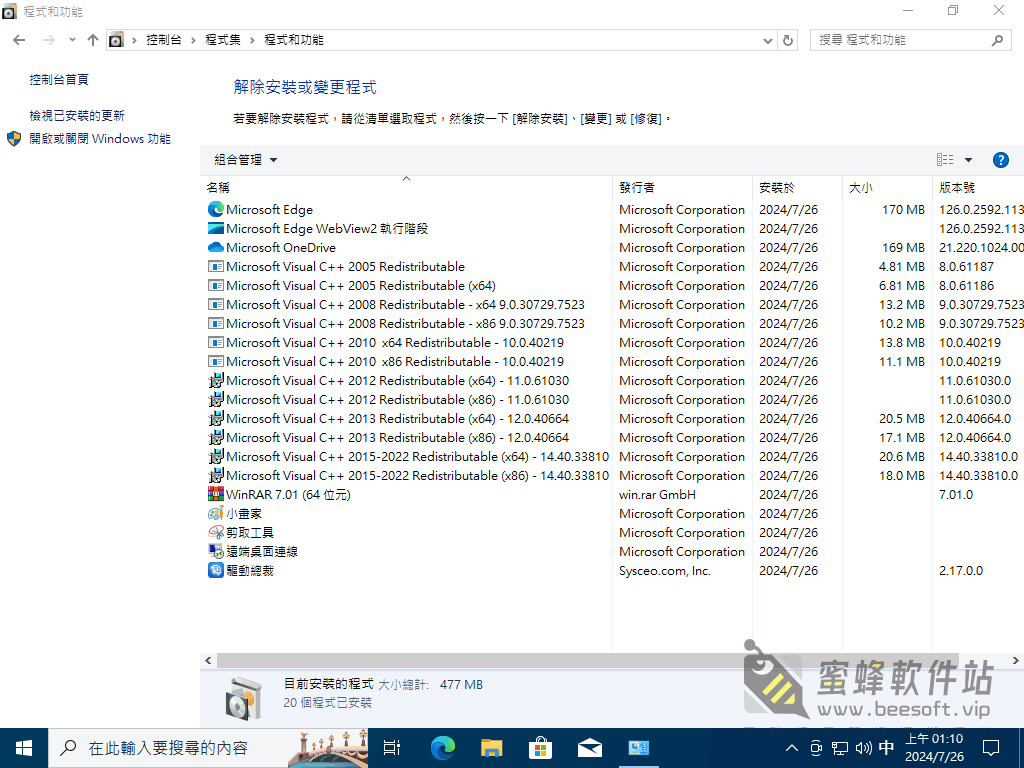Open Windows Start menu

[24, 748]
